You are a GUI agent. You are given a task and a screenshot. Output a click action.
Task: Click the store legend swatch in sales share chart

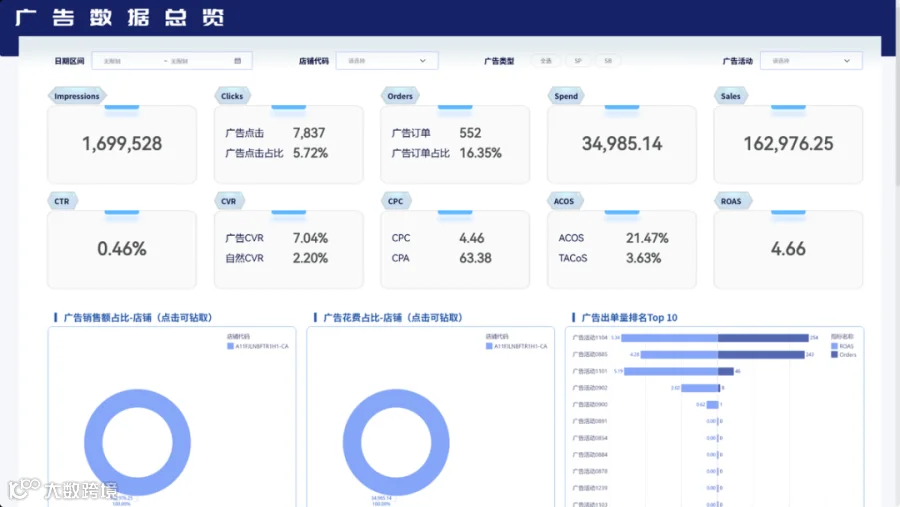[230, 346]
